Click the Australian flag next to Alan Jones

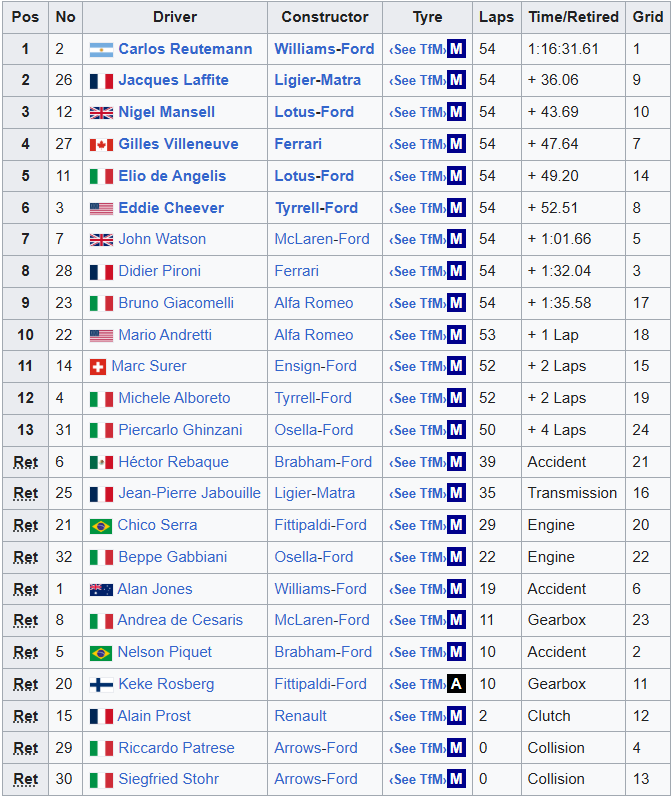point(100,589)
